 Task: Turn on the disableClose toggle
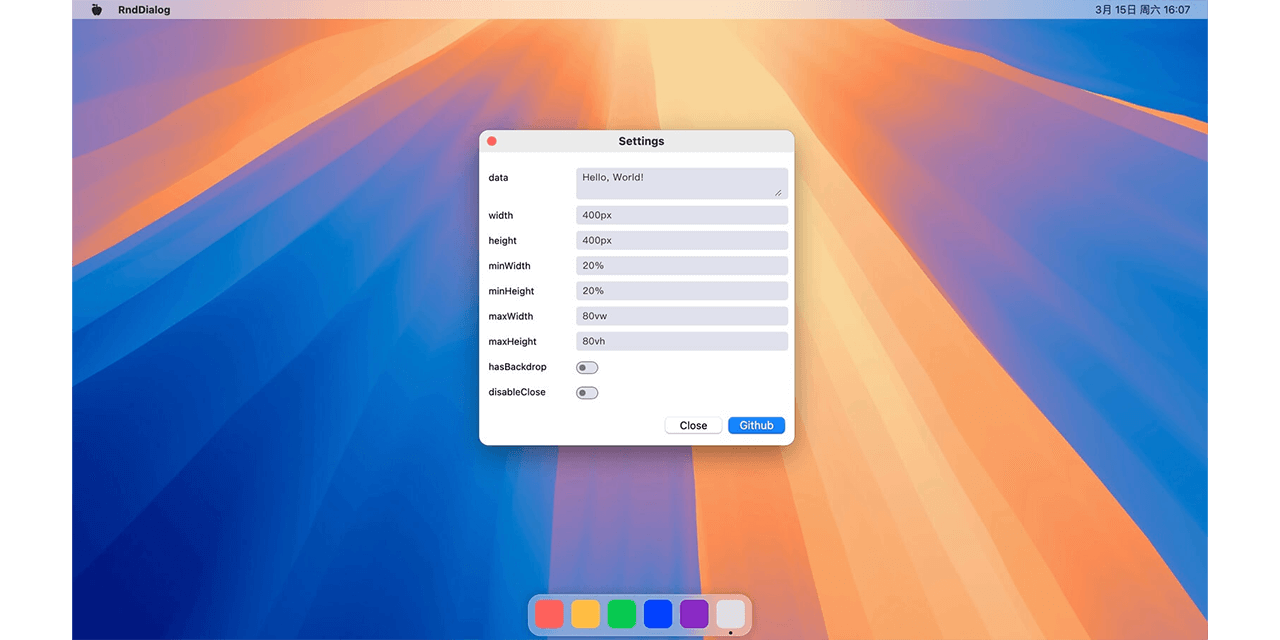tap(587, 393)
